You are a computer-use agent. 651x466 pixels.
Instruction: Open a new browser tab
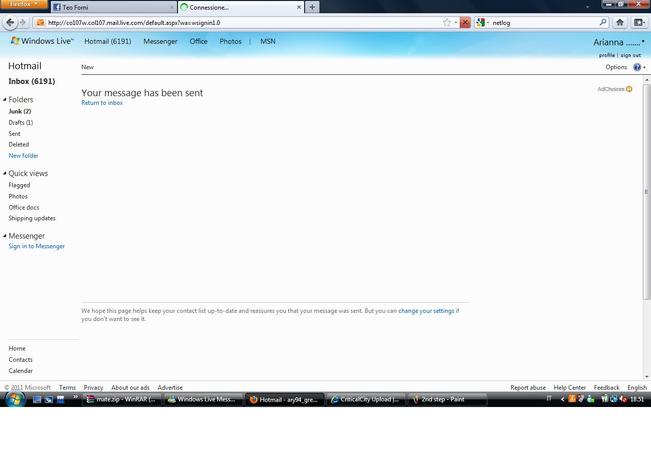click(x=312, y=7)
